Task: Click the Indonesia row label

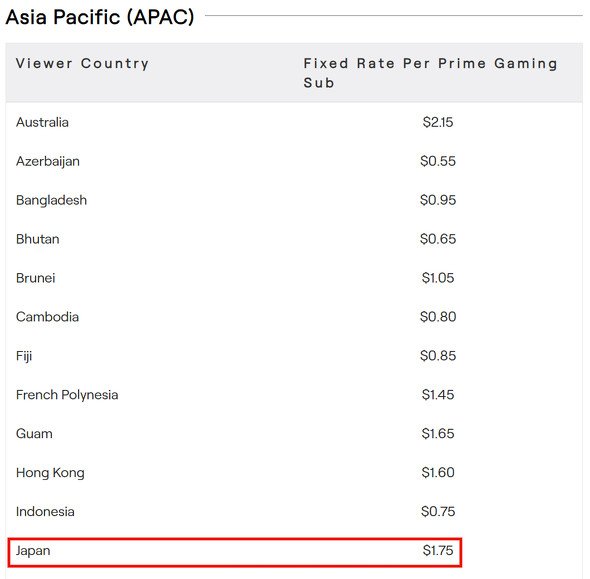Action: [45, 512]
